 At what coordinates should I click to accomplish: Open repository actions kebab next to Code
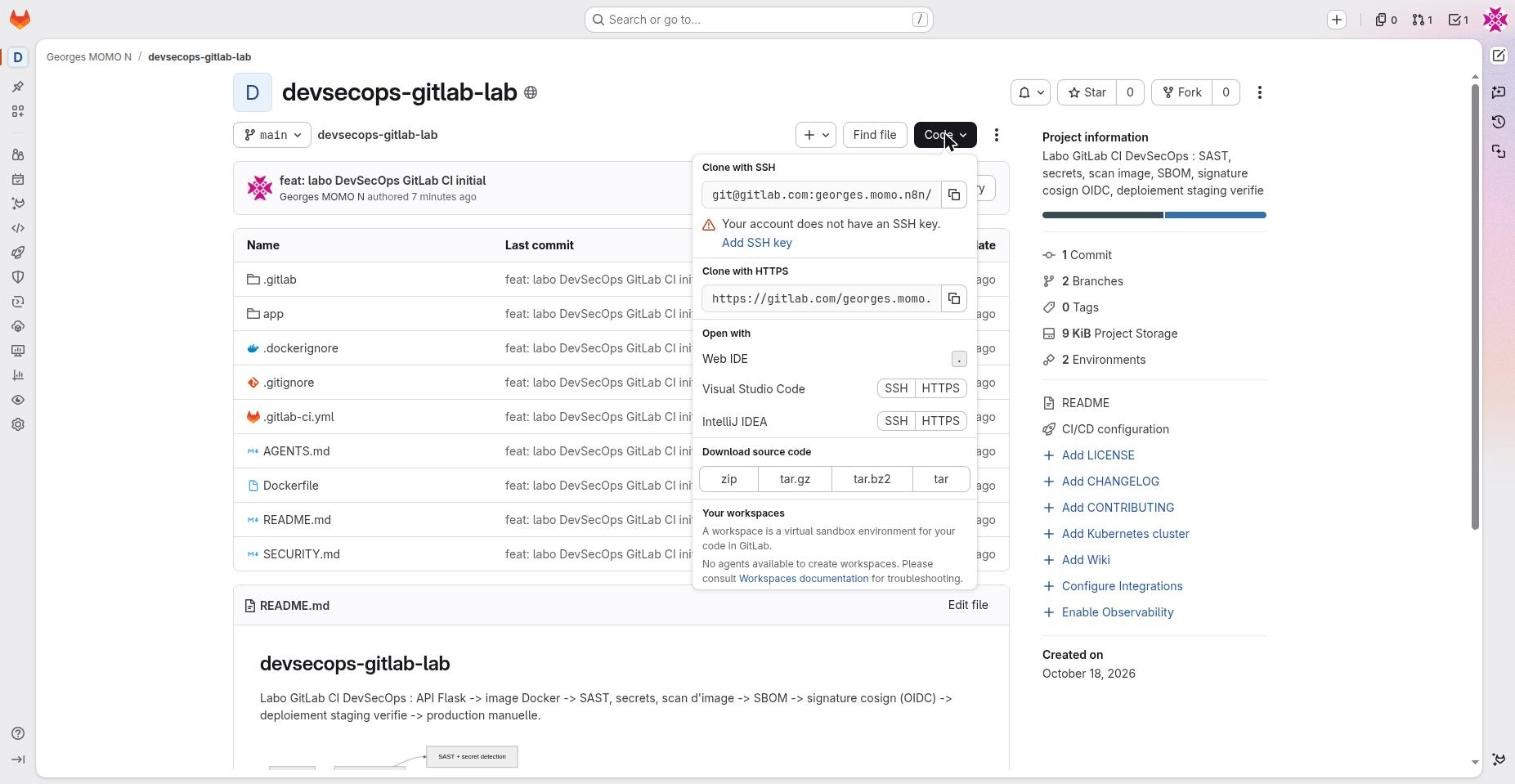pyautogui.click(x=996, y=135)
